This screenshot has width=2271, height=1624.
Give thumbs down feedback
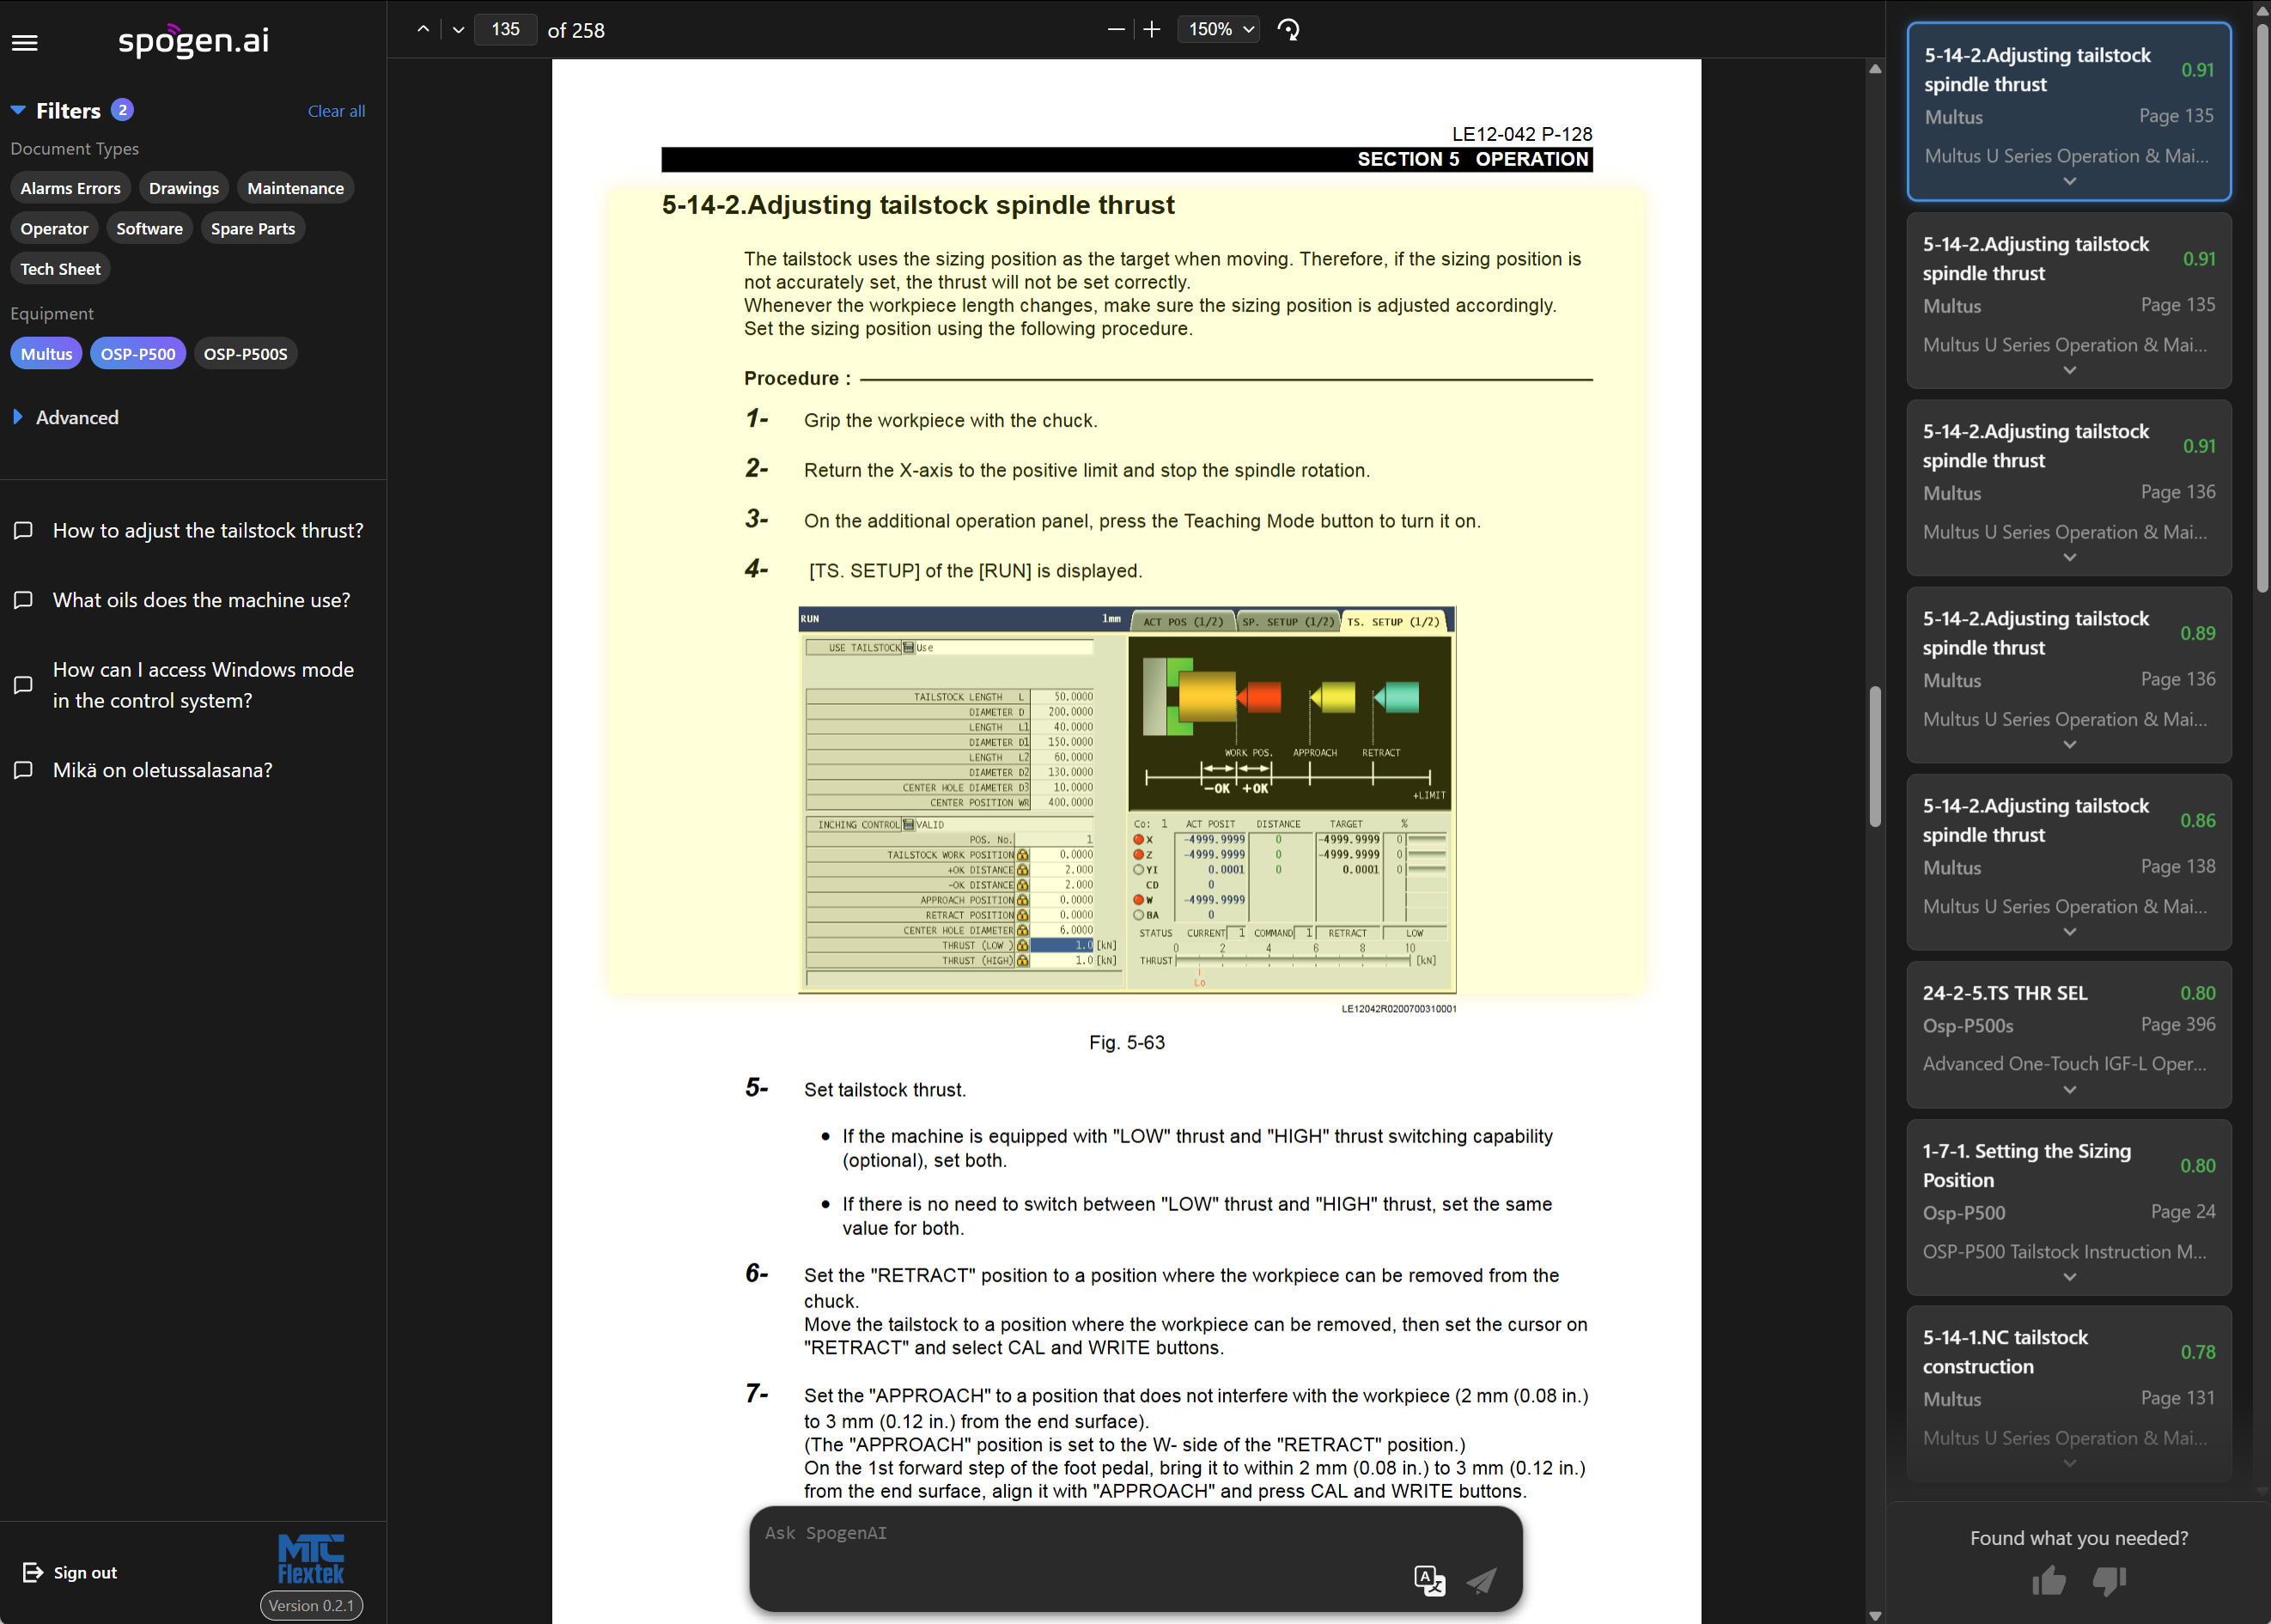point(2109,1581)
